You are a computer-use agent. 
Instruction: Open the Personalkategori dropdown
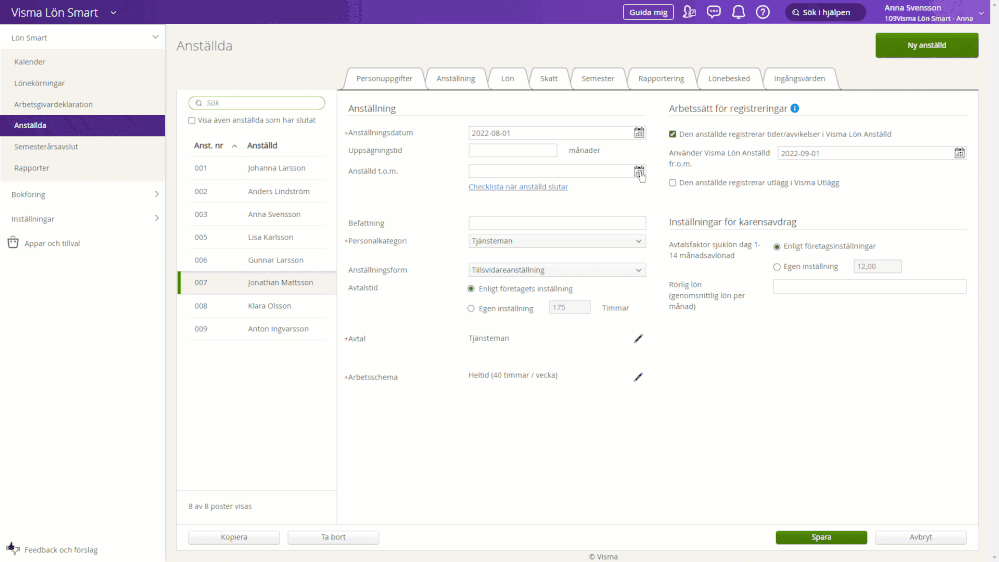[x=557, y=241]
